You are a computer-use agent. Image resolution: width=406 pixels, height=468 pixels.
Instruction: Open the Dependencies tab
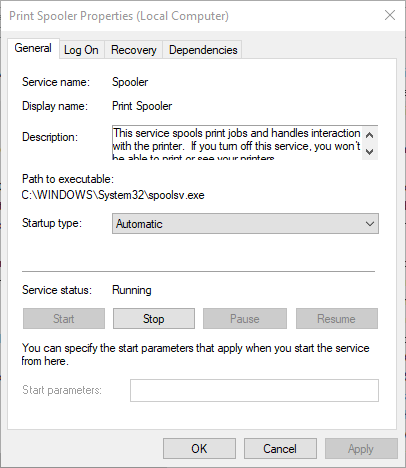203,50
